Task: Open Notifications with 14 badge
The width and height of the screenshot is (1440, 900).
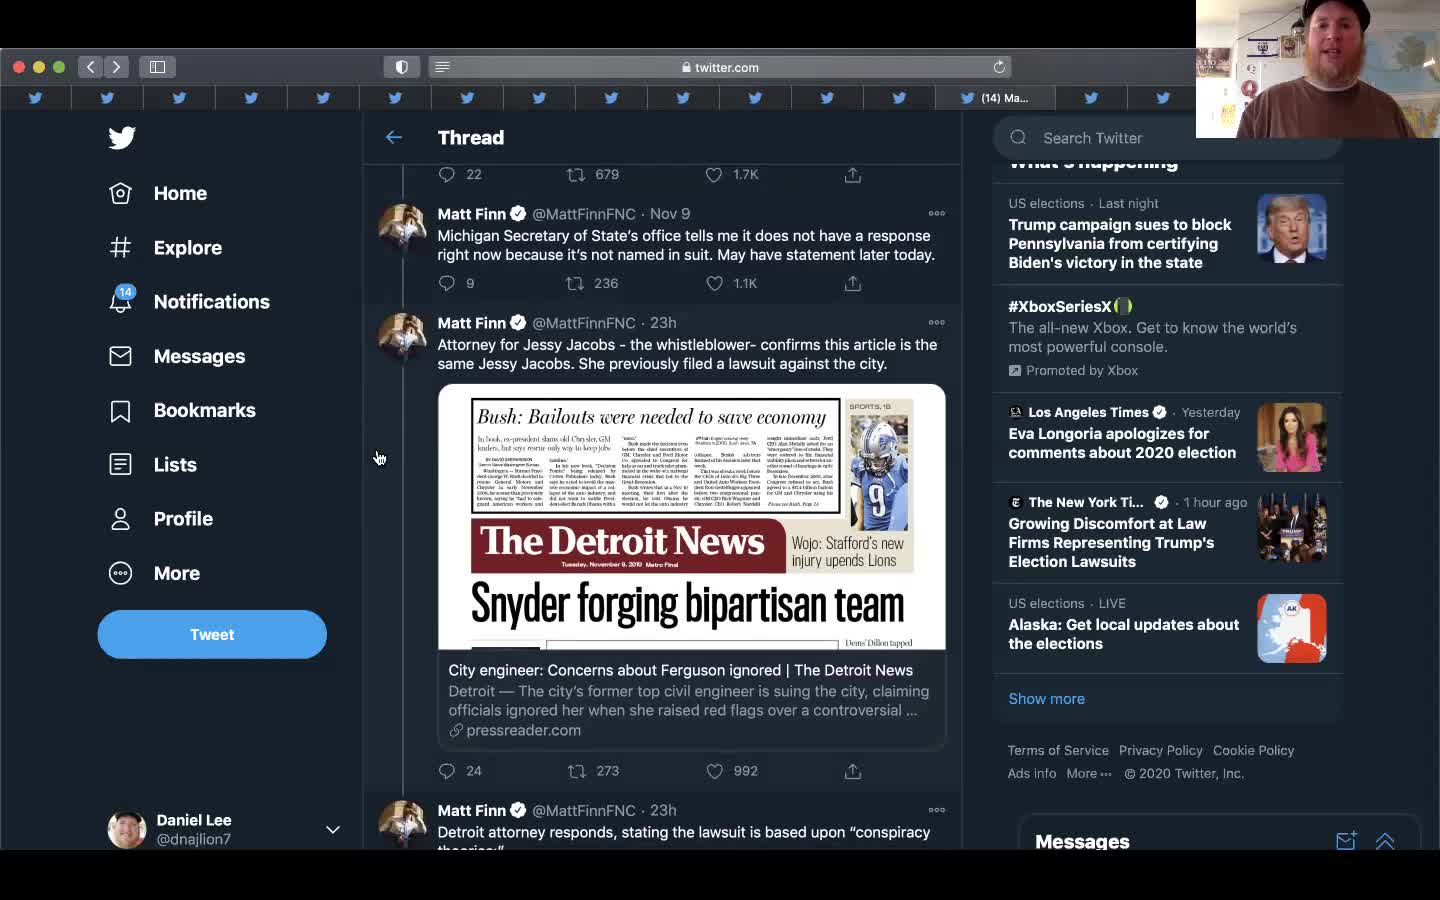Action: [x=189, y=301]
